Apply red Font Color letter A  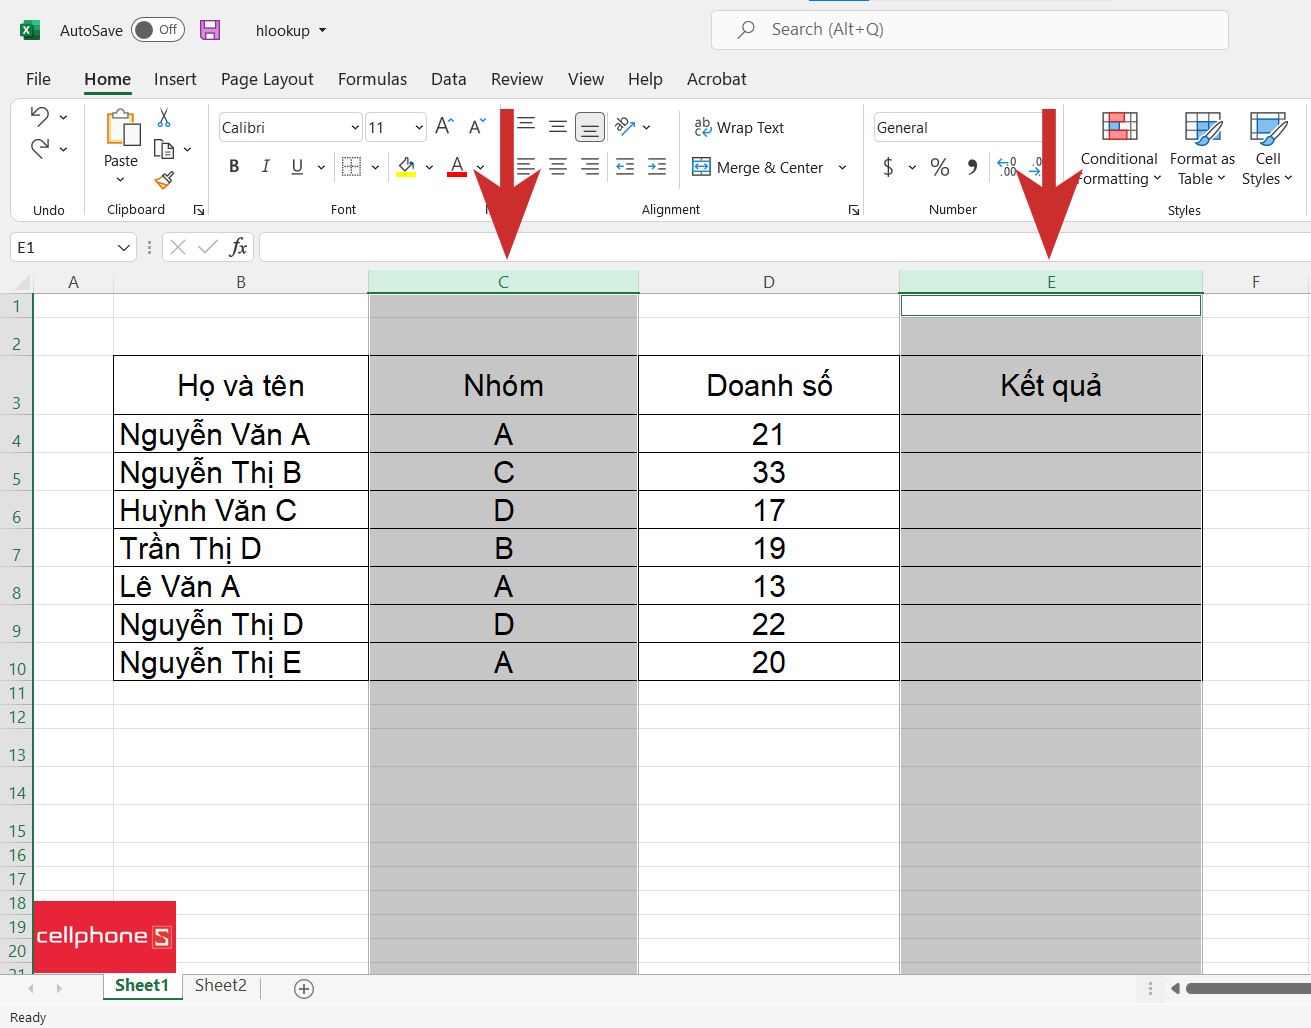pyautogui.click(x=457, y=167)
